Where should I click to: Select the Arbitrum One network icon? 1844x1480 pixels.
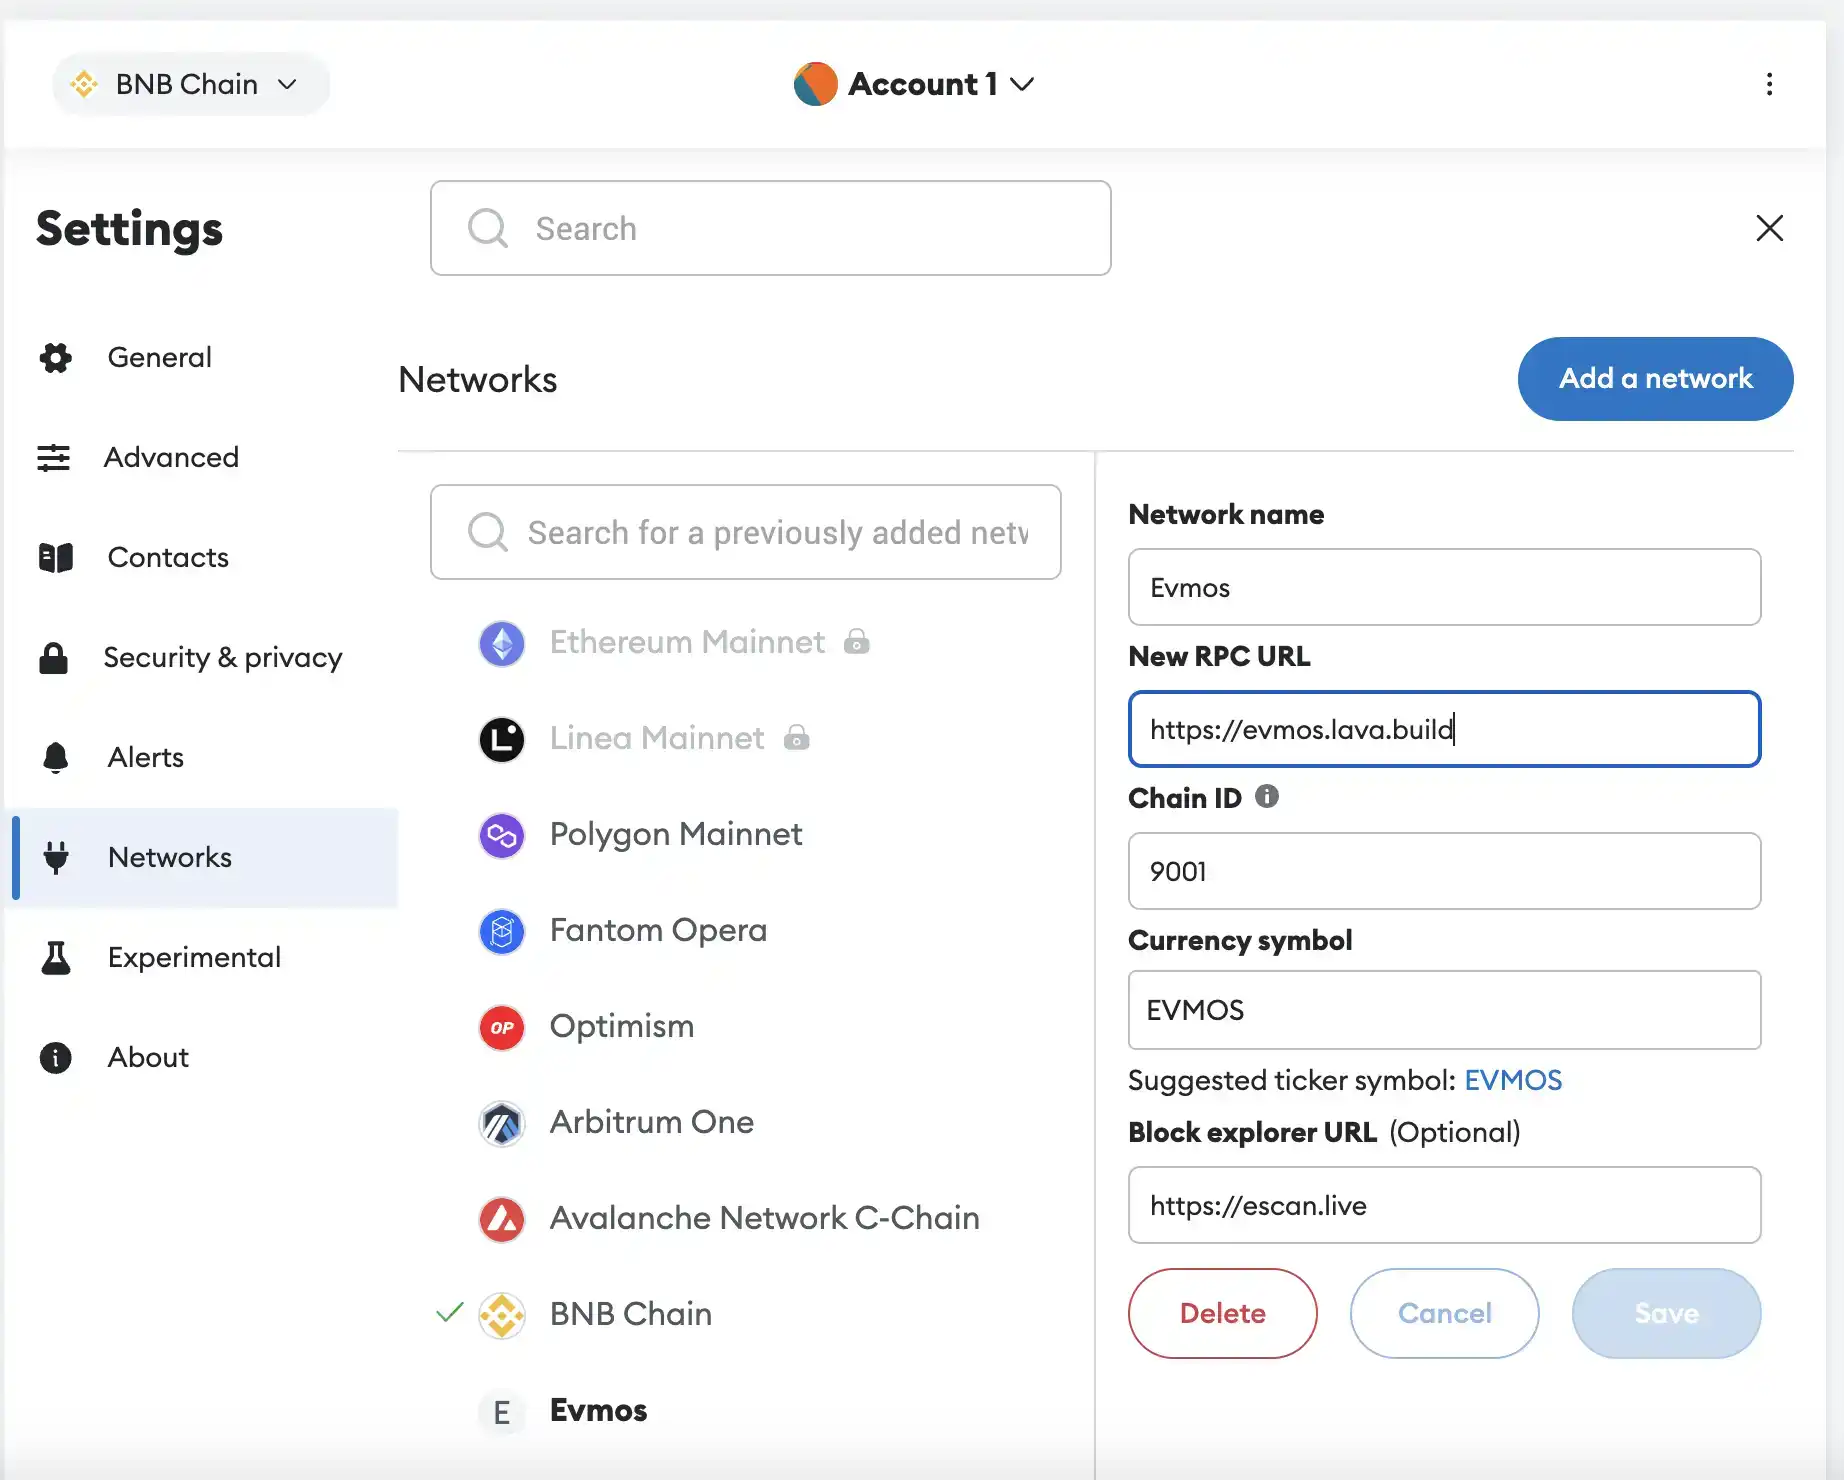(502, 1123)
